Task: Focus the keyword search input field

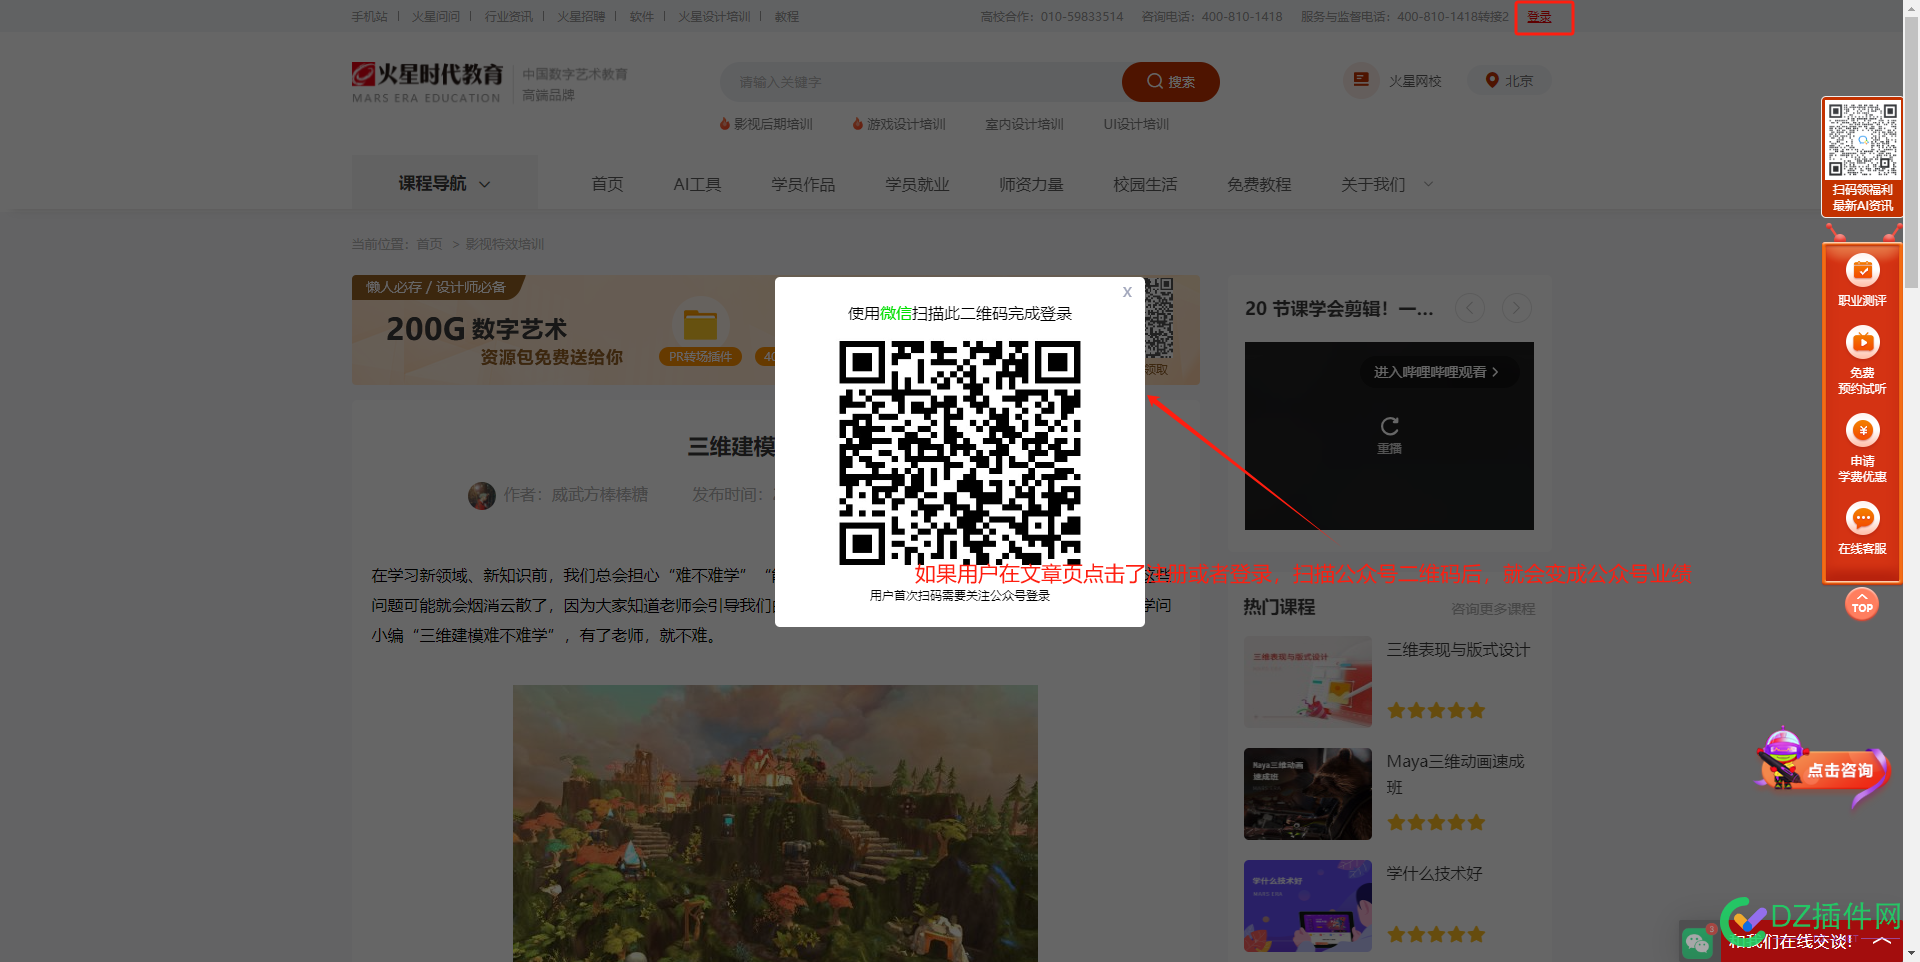Action: tap(922, 82)
